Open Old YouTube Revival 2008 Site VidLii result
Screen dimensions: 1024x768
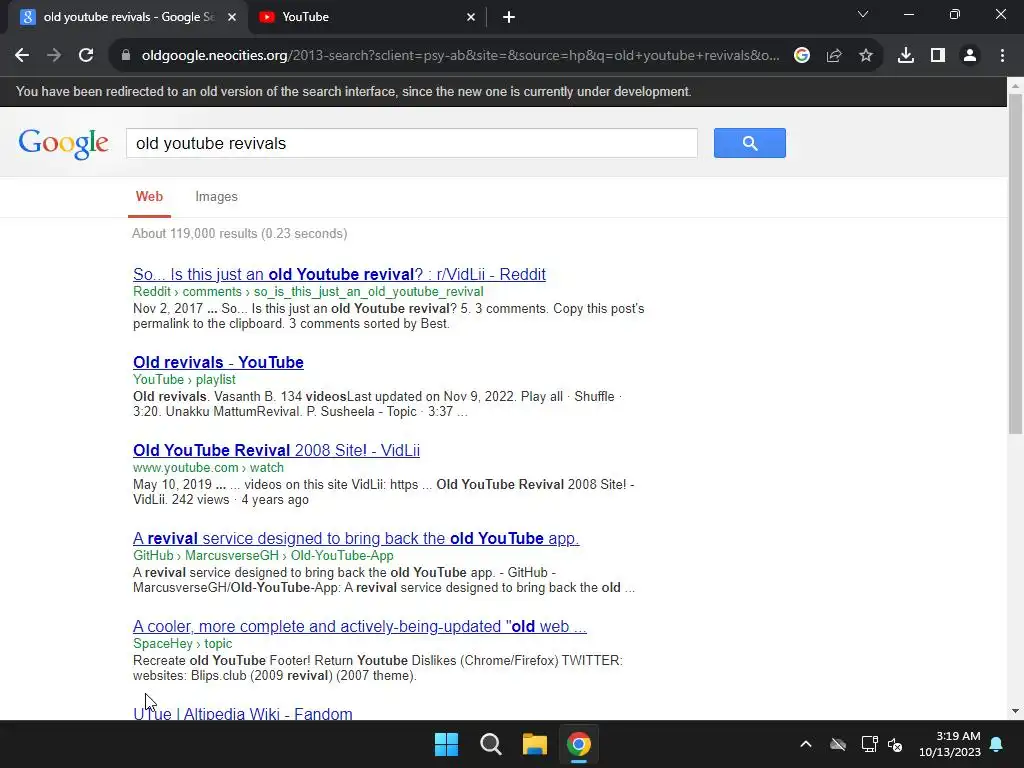[276, 451]
